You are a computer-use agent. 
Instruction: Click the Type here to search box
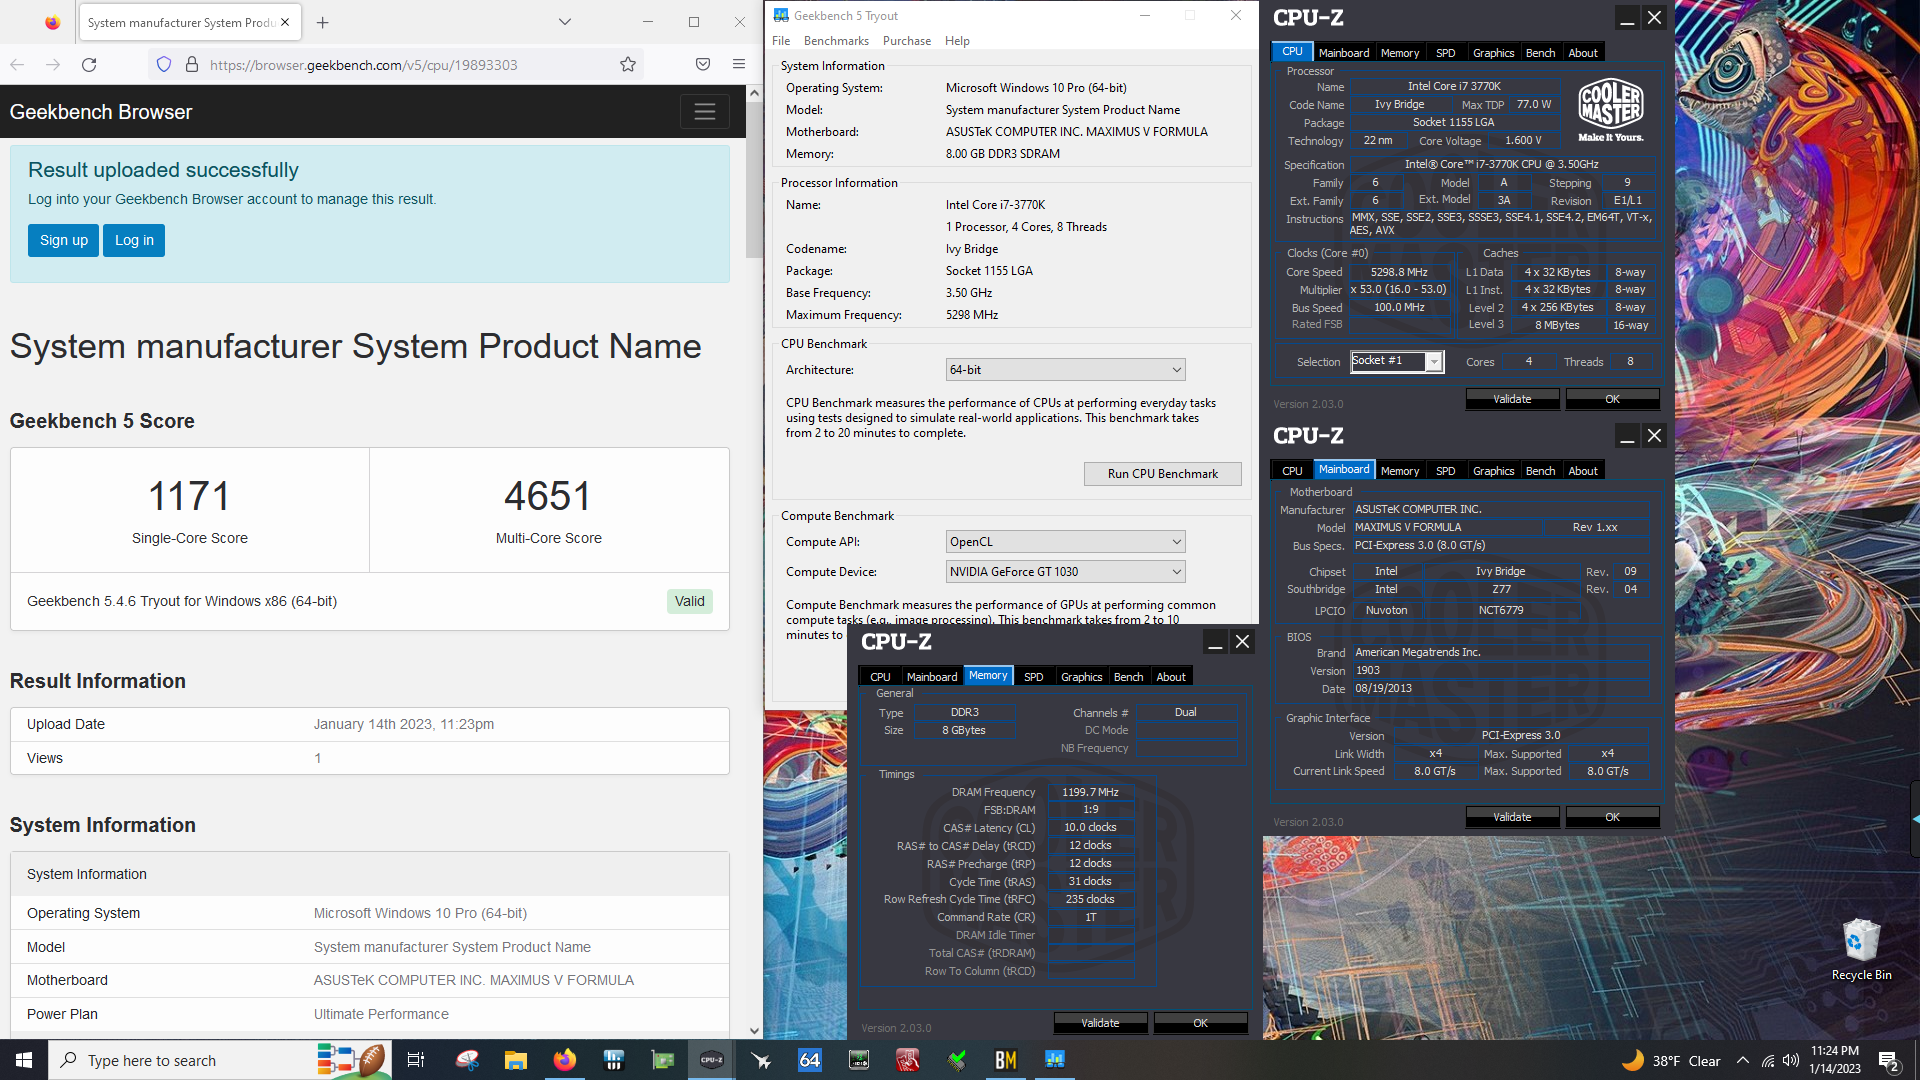[220, 1060]
